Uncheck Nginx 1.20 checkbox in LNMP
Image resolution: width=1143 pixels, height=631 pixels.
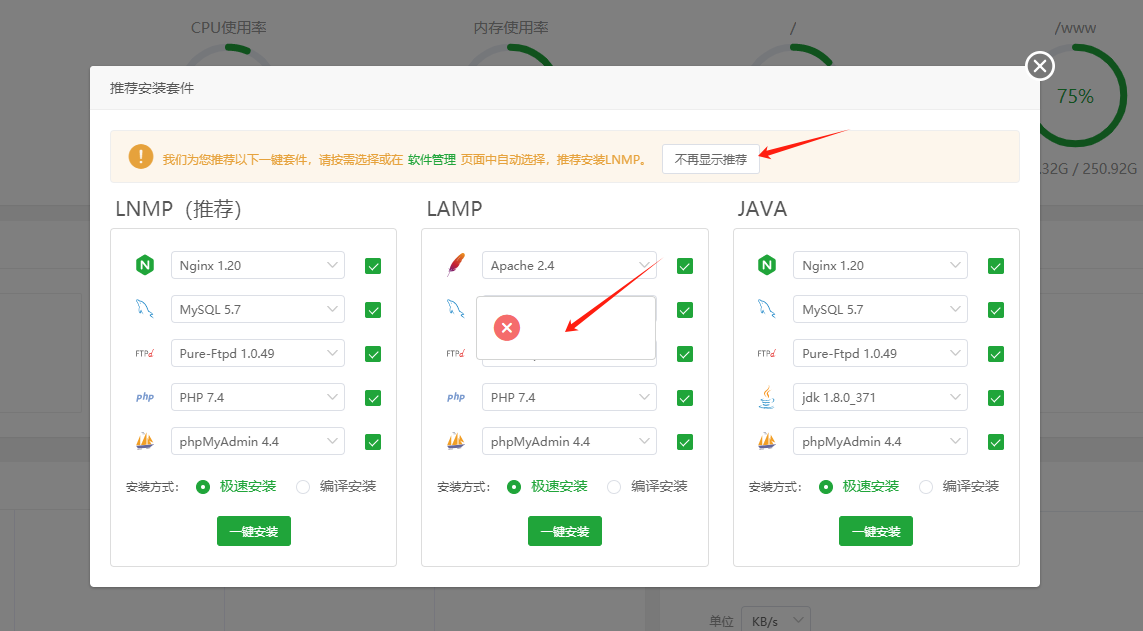click(373, 266)
